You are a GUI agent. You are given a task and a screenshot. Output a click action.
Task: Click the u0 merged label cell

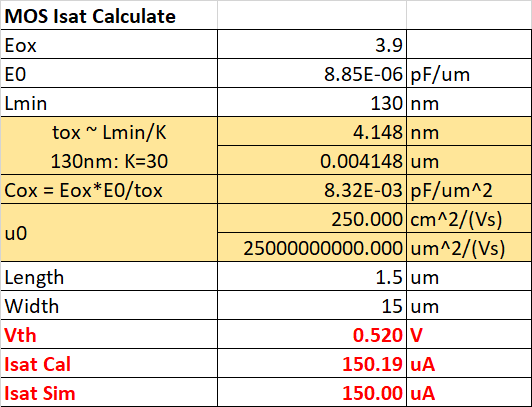click(x=109, y=233)
